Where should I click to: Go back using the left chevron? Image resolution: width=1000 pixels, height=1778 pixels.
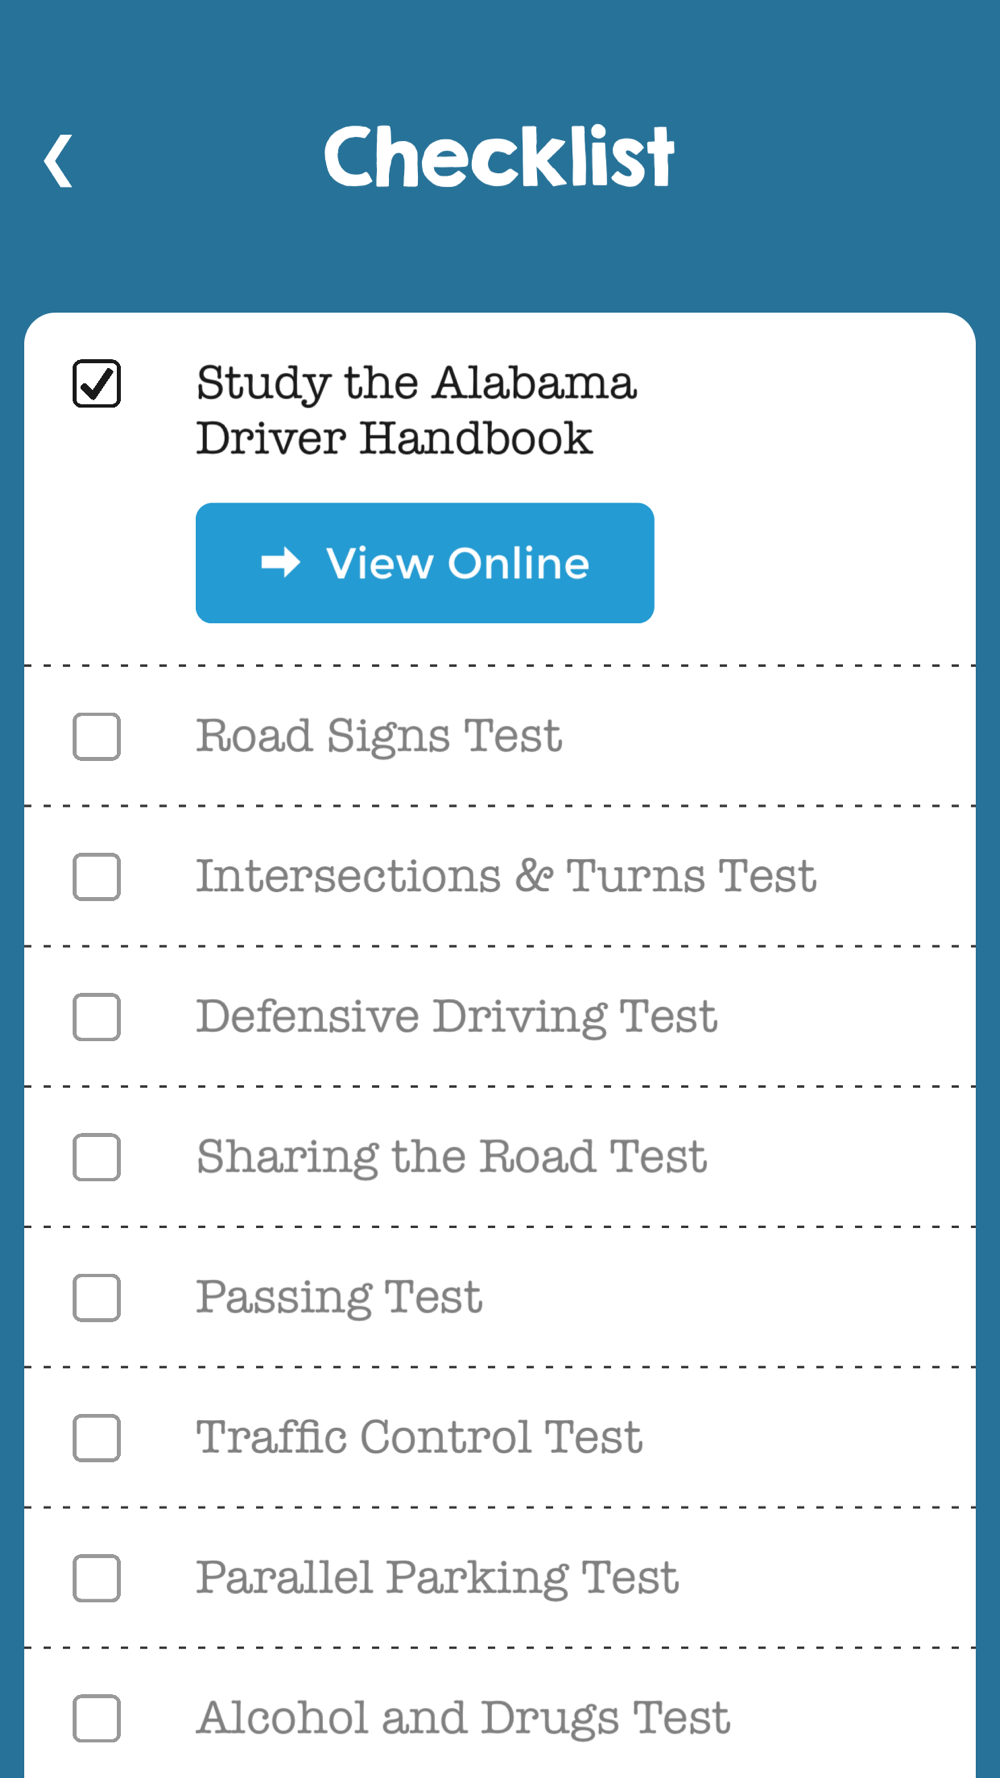tap(58, 160)
